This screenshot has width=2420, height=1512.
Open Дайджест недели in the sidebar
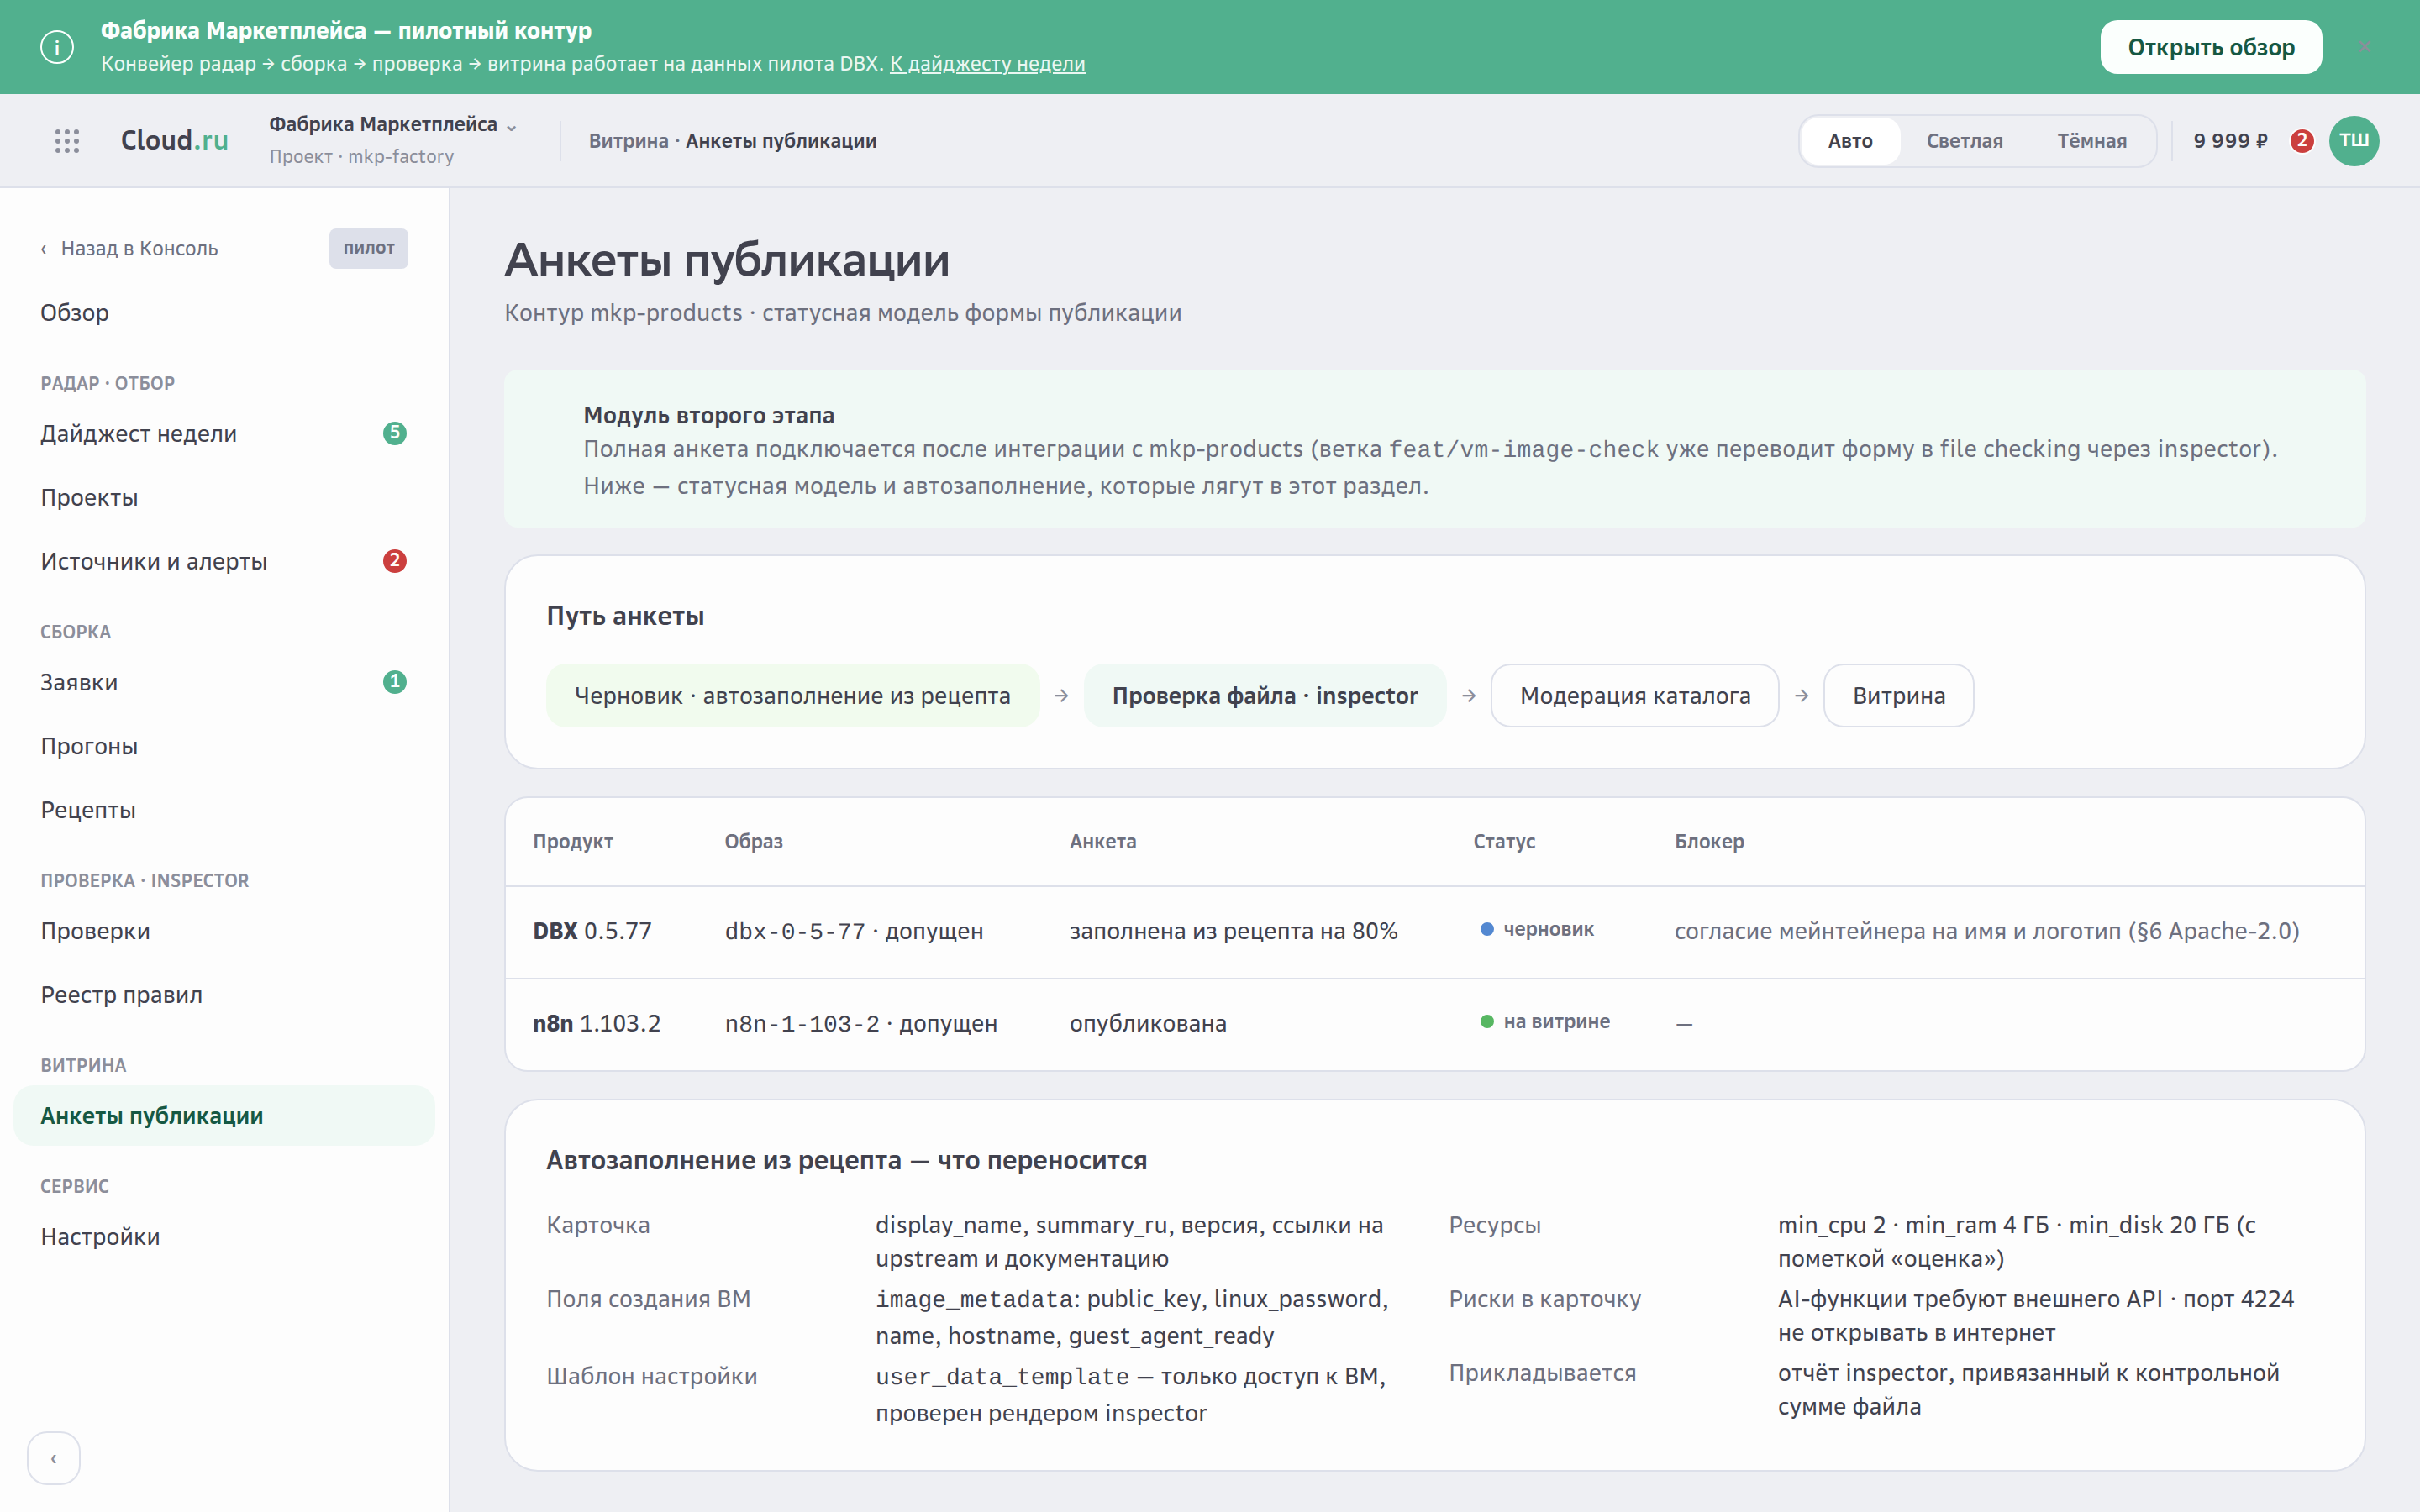coord(224,433)
